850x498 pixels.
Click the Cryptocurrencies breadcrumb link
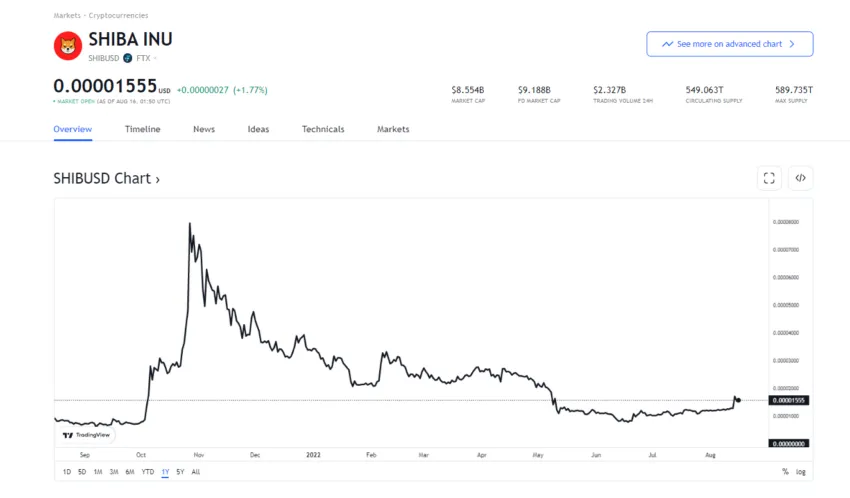tap(118, 15)
